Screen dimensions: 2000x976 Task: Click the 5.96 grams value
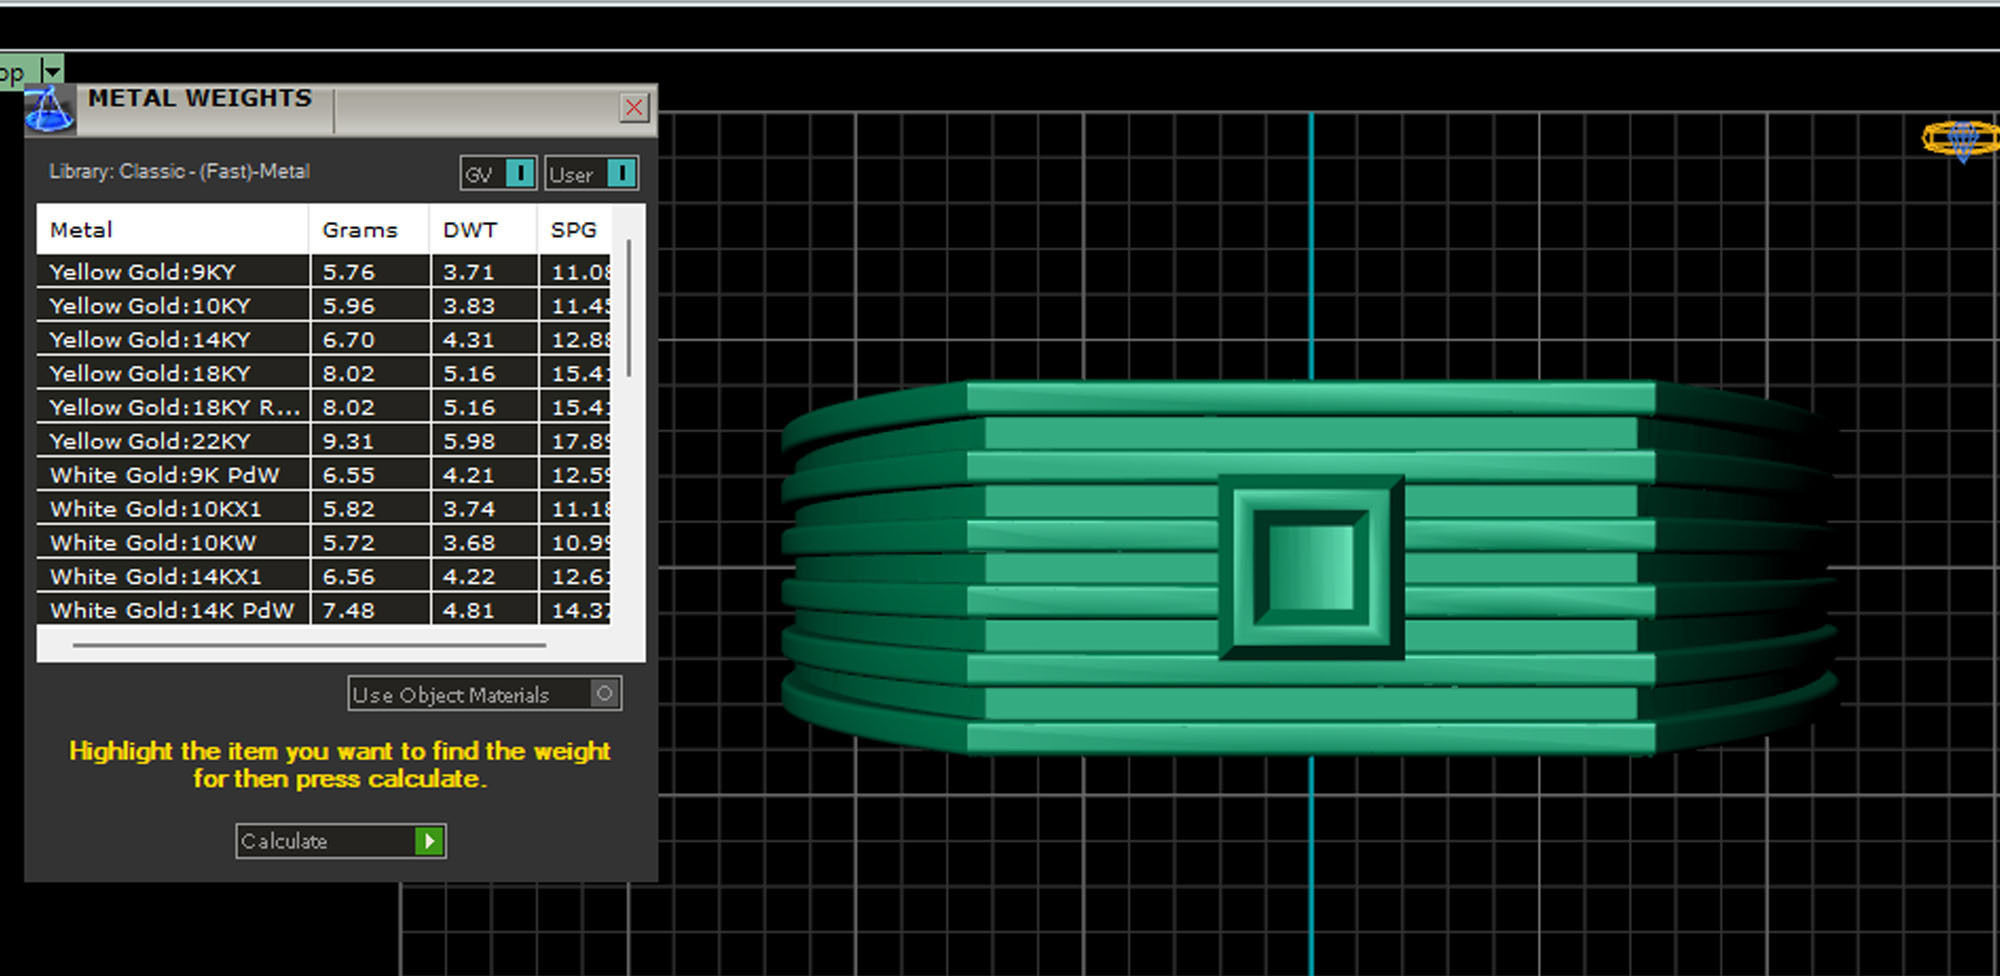coord(349,306)
